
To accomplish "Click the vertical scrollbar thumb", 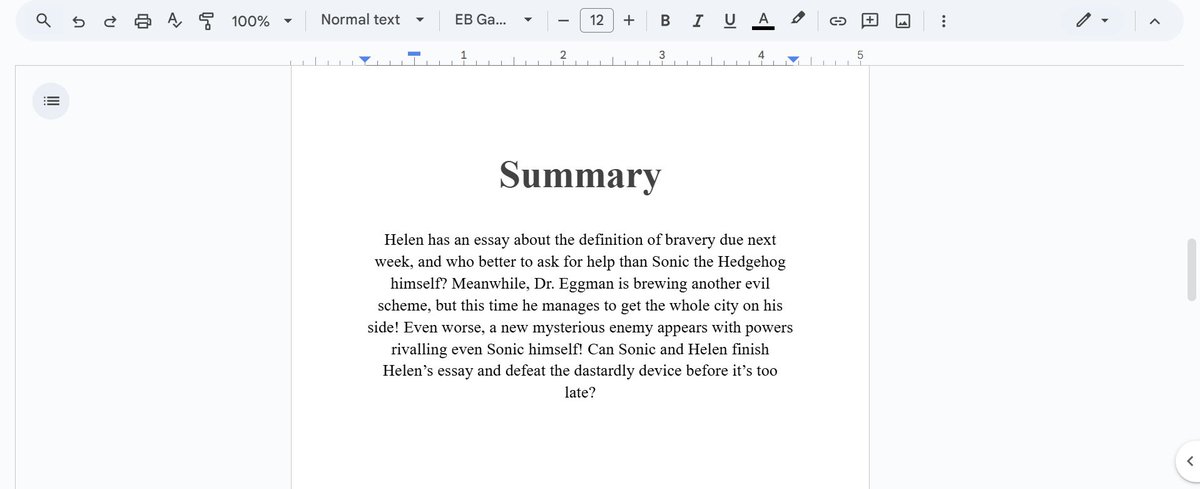I will [1192, 270].
